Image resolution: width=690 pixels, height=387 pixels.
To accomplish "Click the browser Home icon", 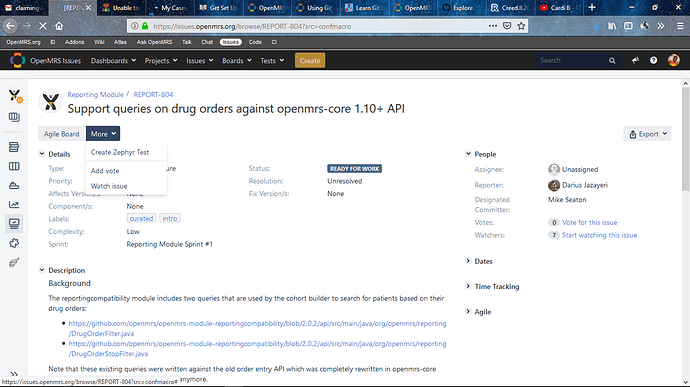I will [x=59, y=26].
